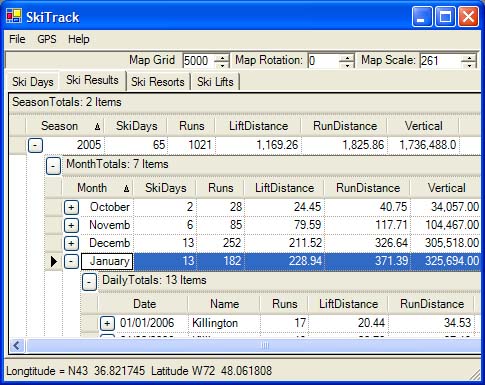485x385 pixels.
Task: Click the 211.52 lift distance cell
Action: [x=284, y=243]
